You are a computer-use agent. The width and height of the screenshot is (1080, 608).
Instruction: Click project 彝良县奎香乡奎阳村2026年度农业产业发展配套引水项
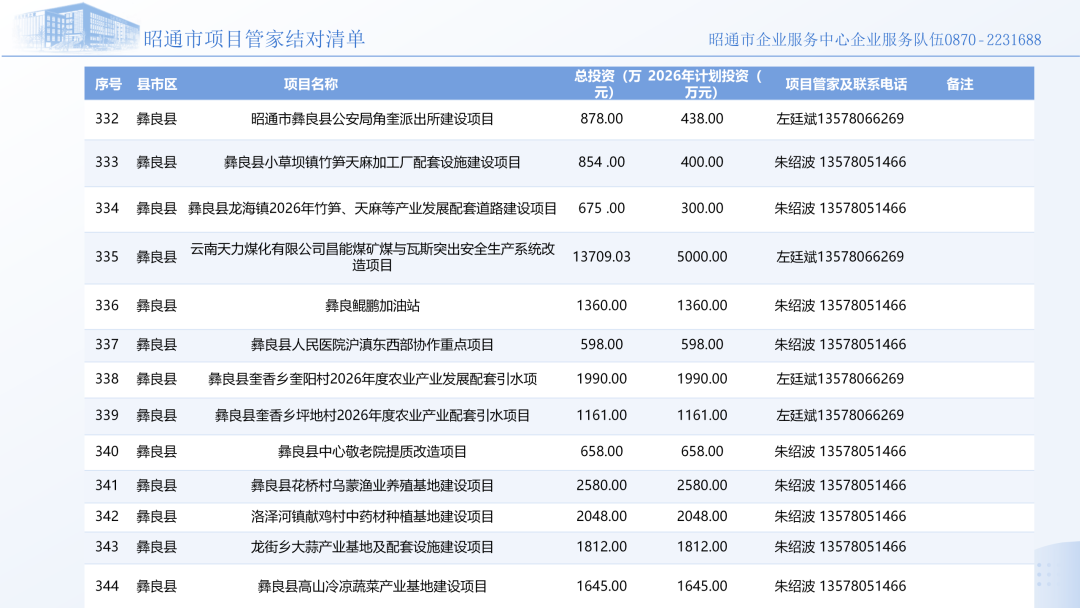(372, 379)
